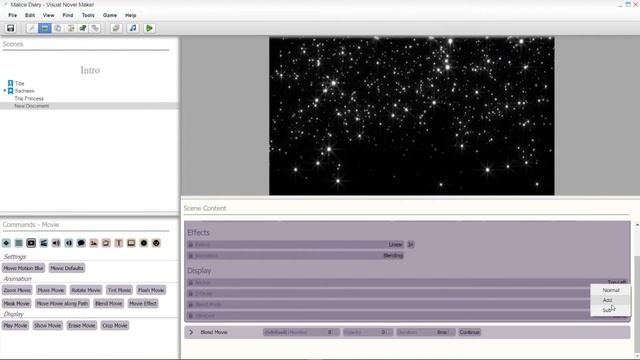
Task: Select the clapperboard command category icon
Action: (44, 243)
